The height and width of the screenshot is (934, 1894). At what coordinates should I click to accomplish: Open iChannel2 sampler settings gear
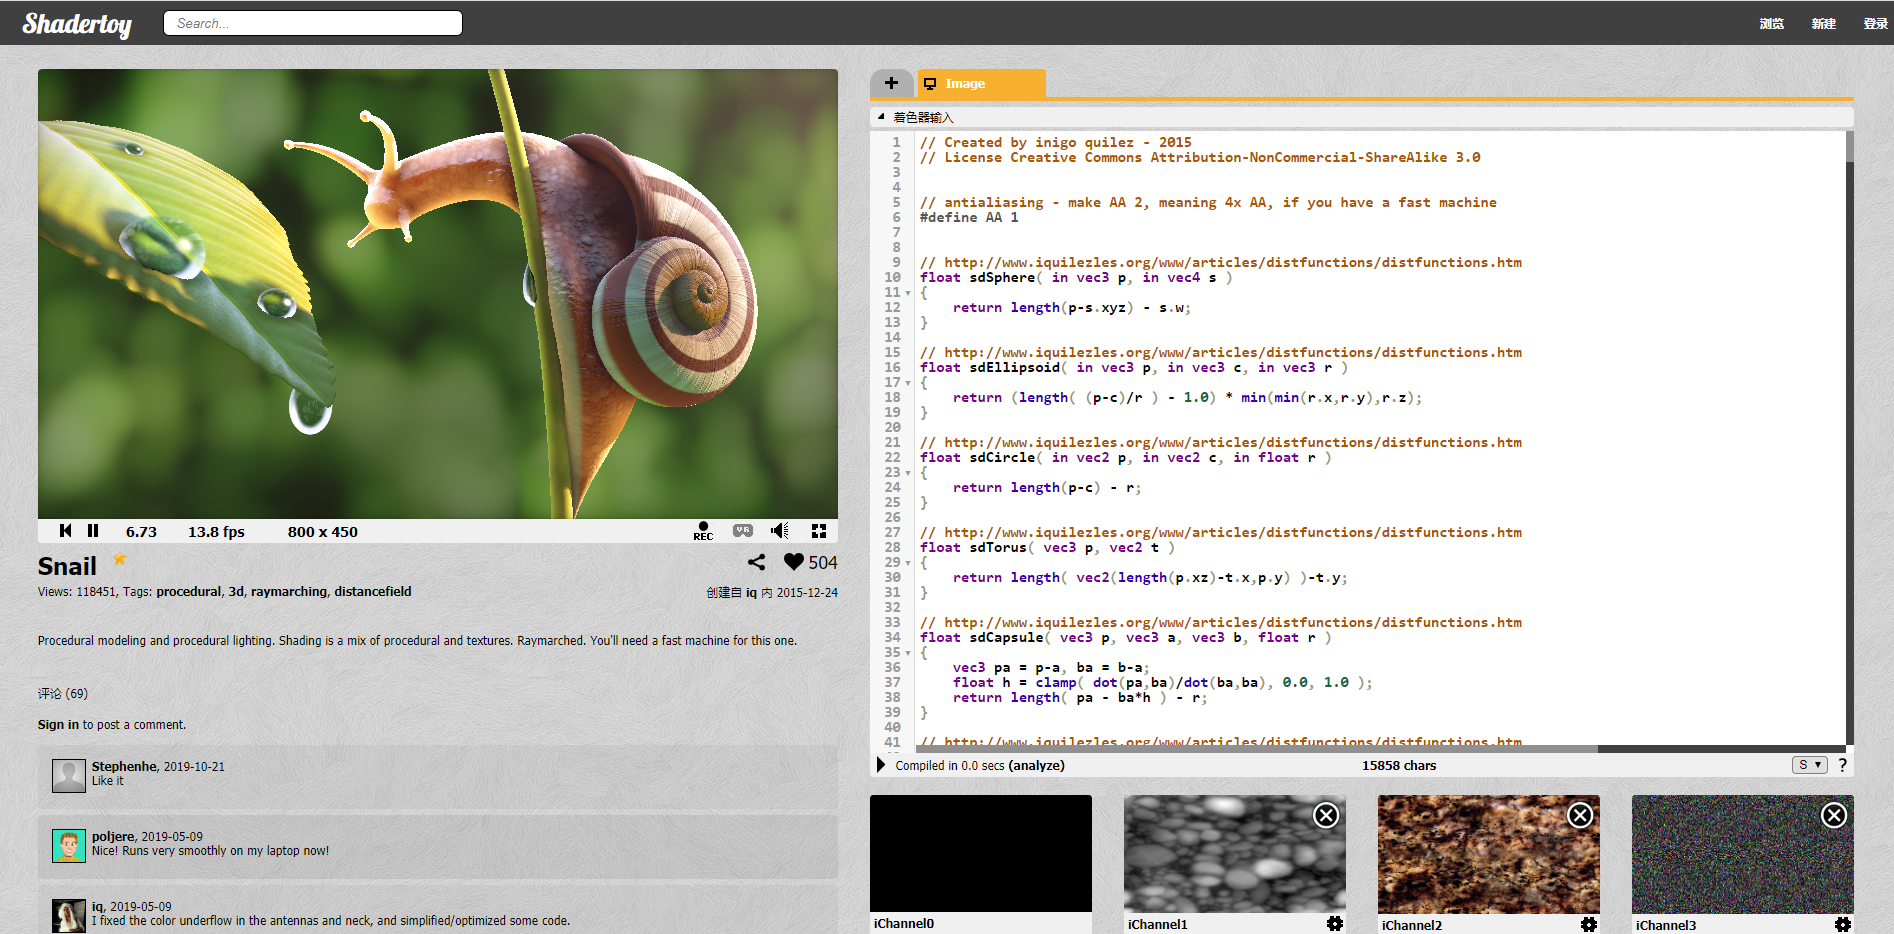tap(1589, 924)
